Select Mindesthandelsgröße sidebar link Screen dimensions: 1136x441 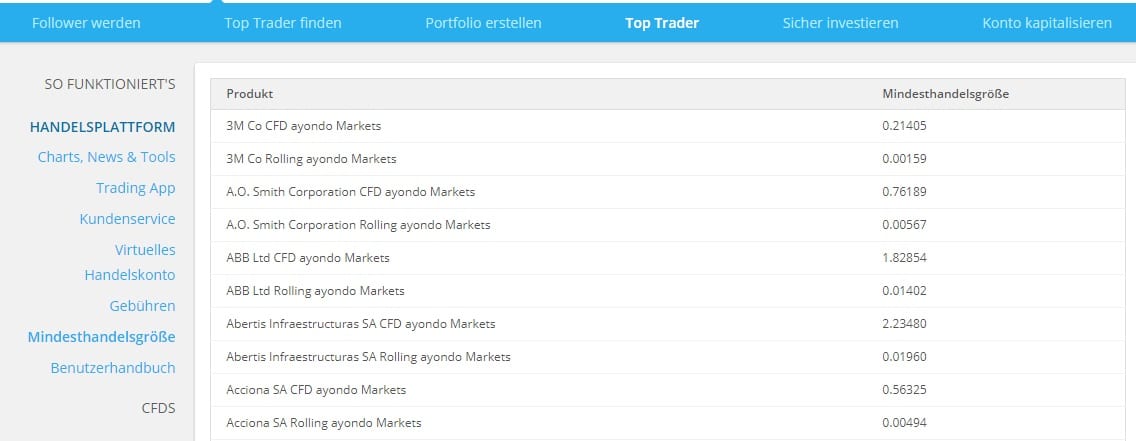102,337
